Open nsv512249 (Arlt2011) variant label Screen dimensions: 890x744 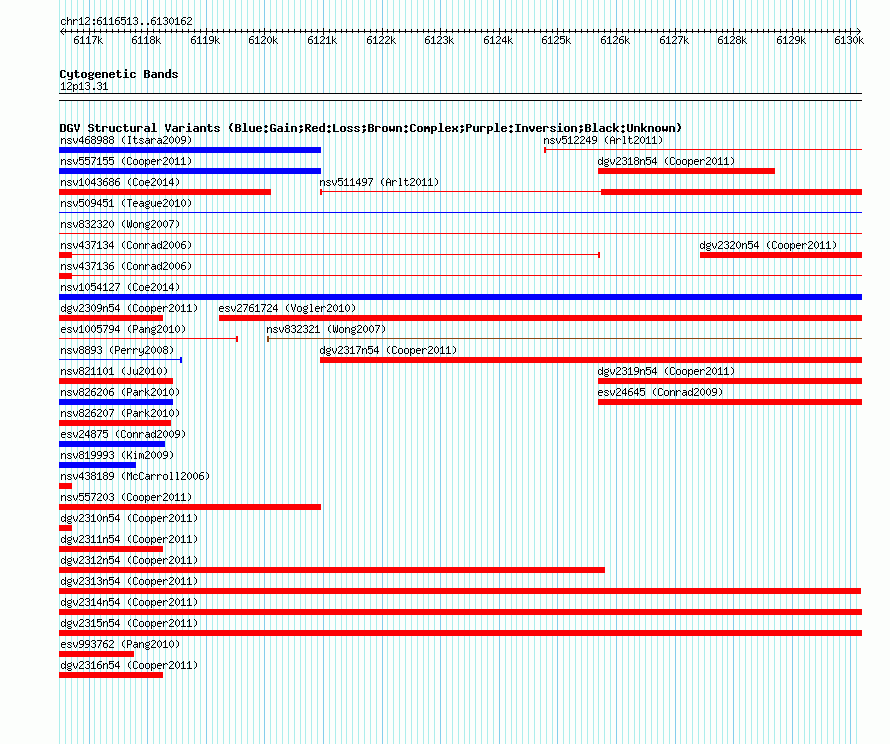click(603, 140)
